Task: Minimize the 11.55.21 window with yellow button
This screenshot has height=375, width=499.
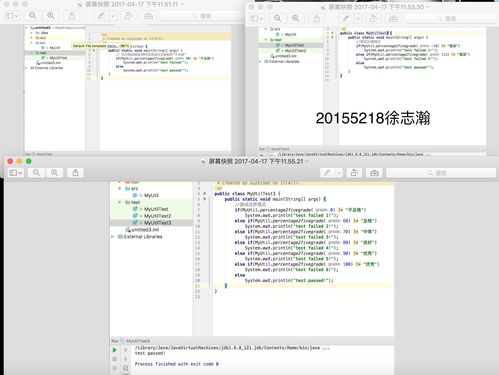Action: coord(20,161)
